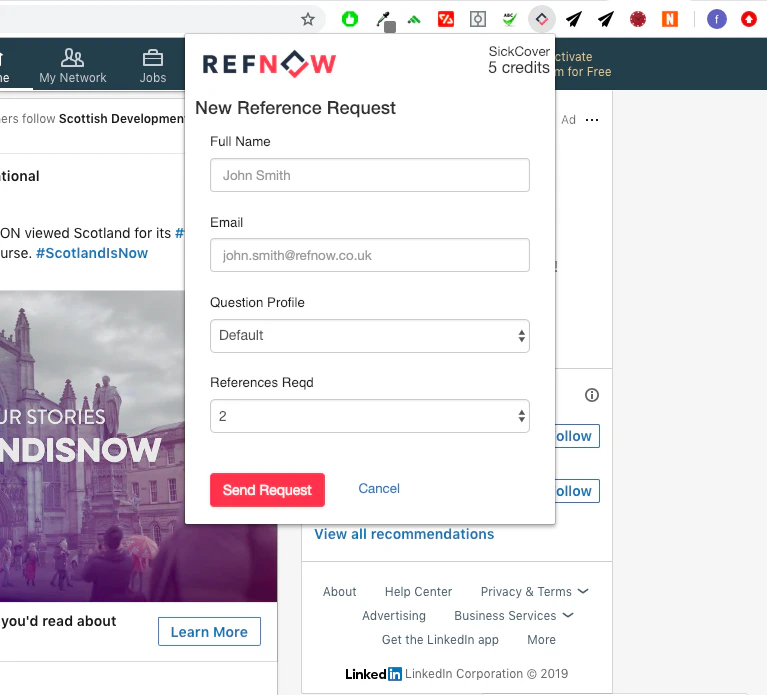Screen dimensions: 767x695
Task: Click the Learn More button
Action: point(209,631)
